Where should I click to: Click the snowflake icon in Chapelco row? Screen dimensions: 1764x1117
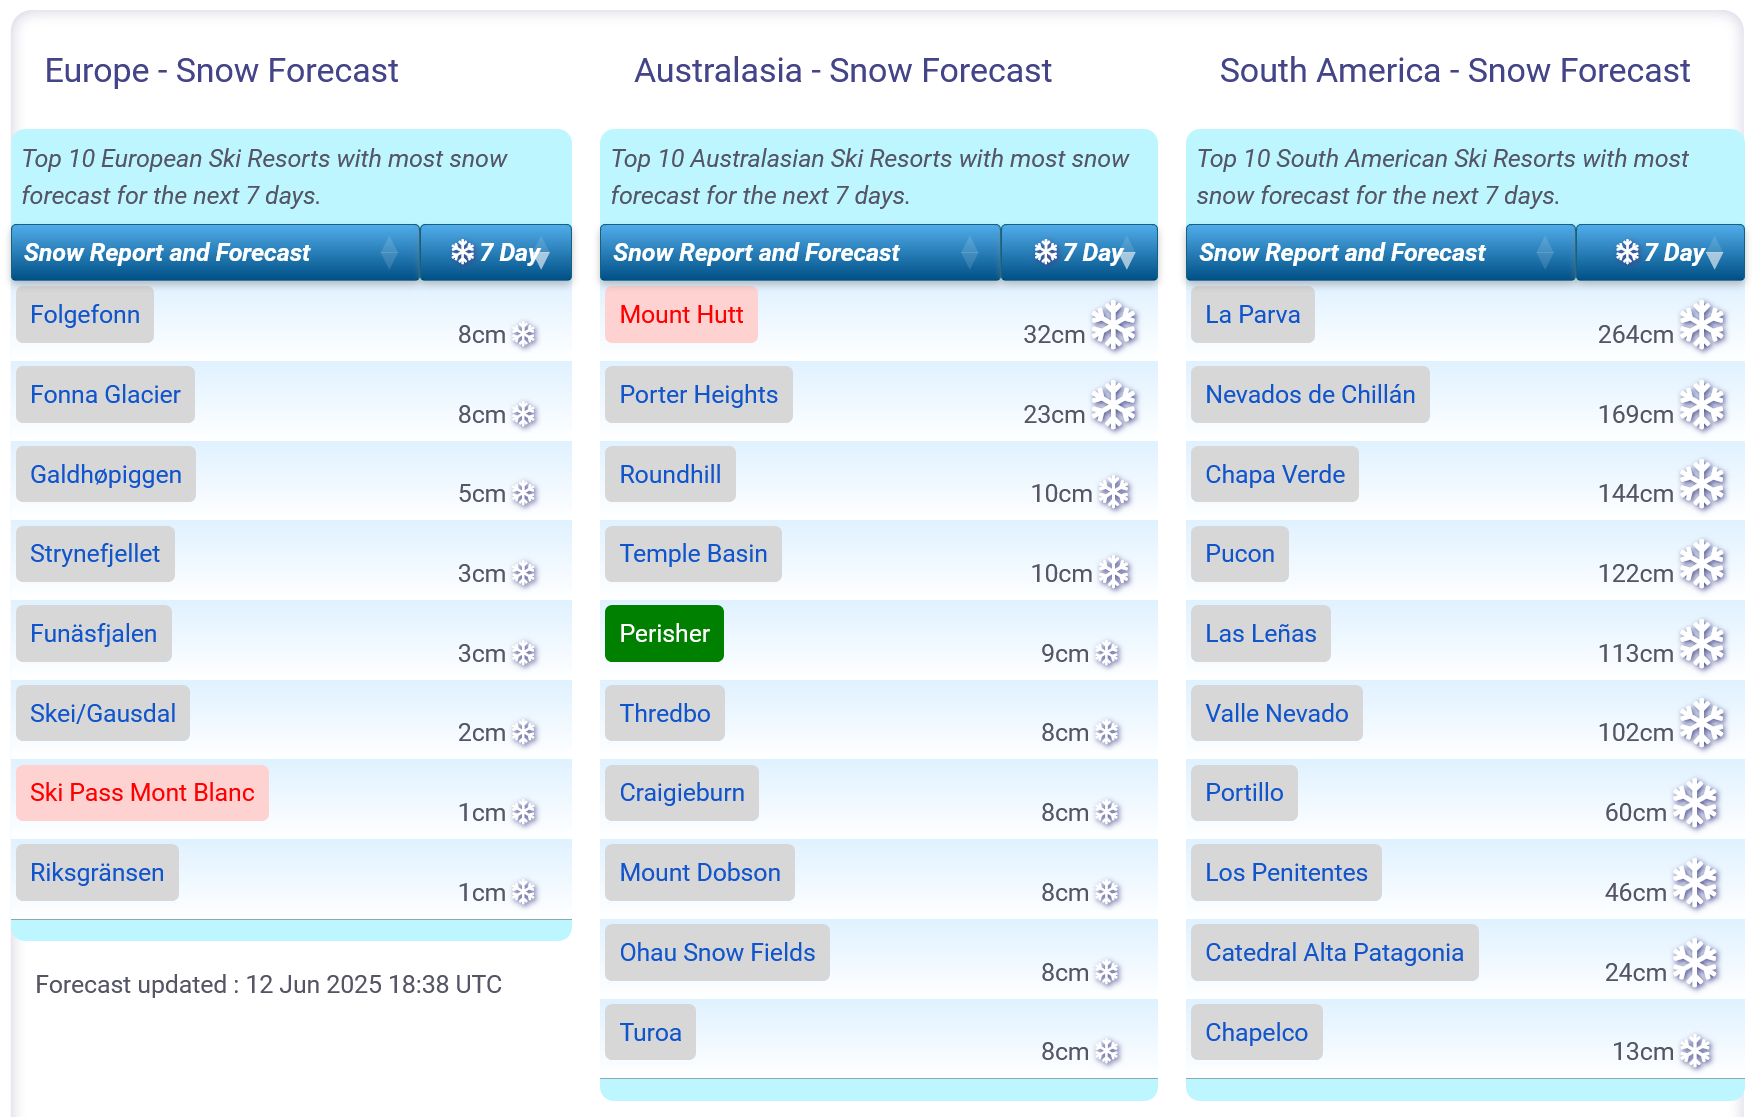pos(1695,1051)
